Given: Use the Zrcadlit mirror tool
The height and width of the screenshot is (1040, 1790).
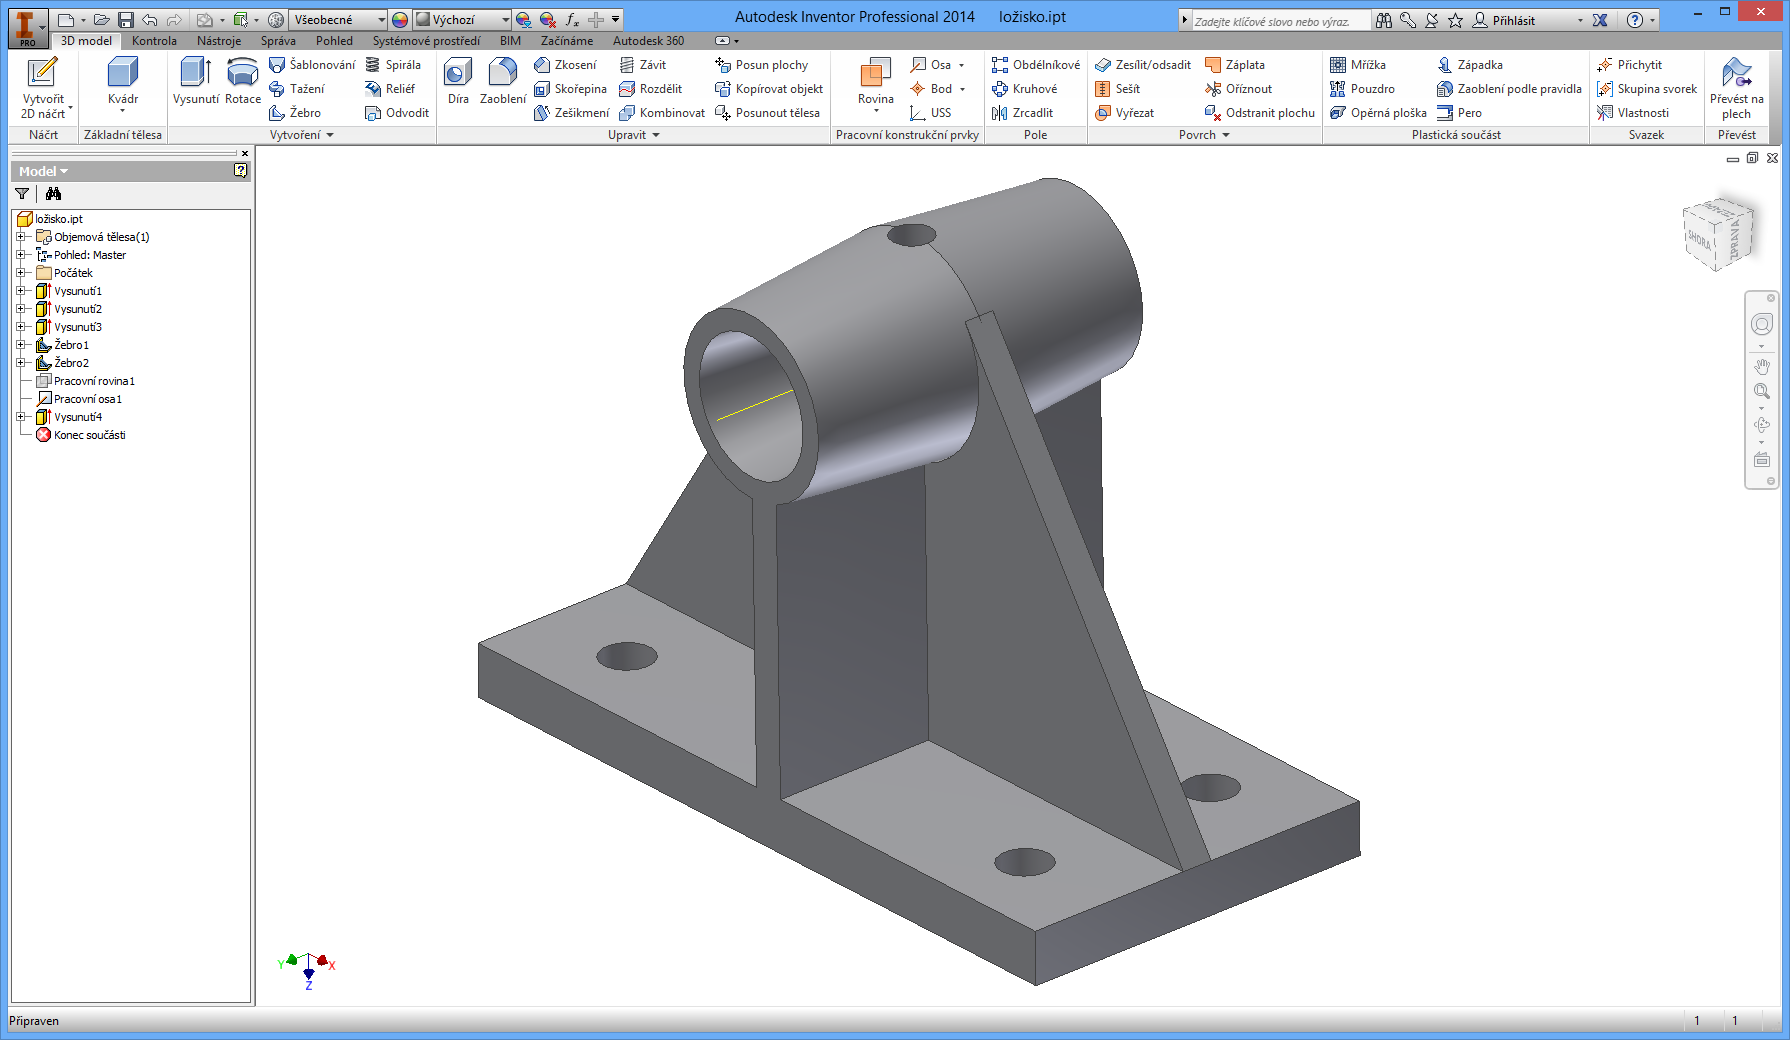Looking at the screenshot, I should (1022, 113).
